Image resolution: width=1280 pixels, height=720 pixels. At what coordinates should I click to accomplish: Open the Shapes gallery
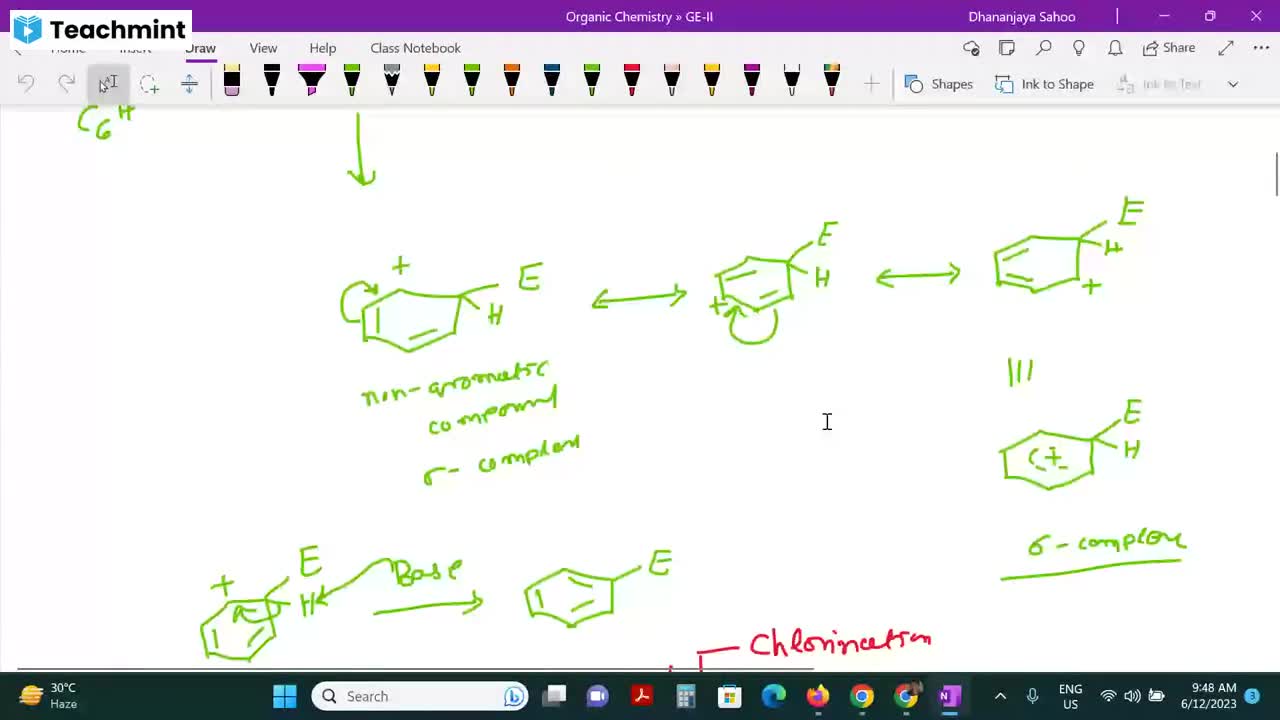tap(938, 84)
